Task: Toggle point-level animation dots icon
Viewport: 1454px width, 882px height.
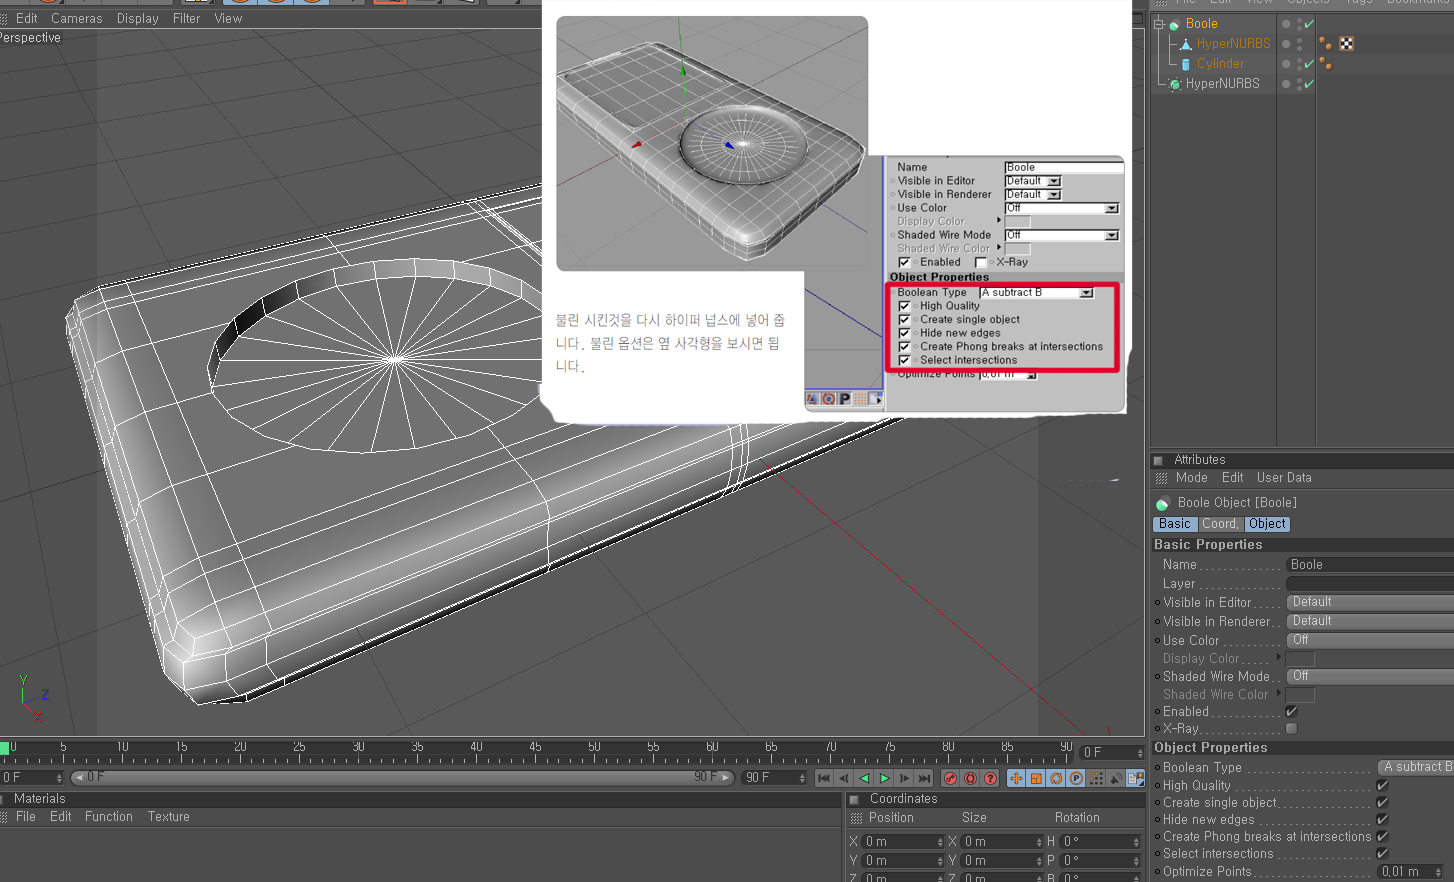Action: pyautogui.click(x=1096, y=778)
